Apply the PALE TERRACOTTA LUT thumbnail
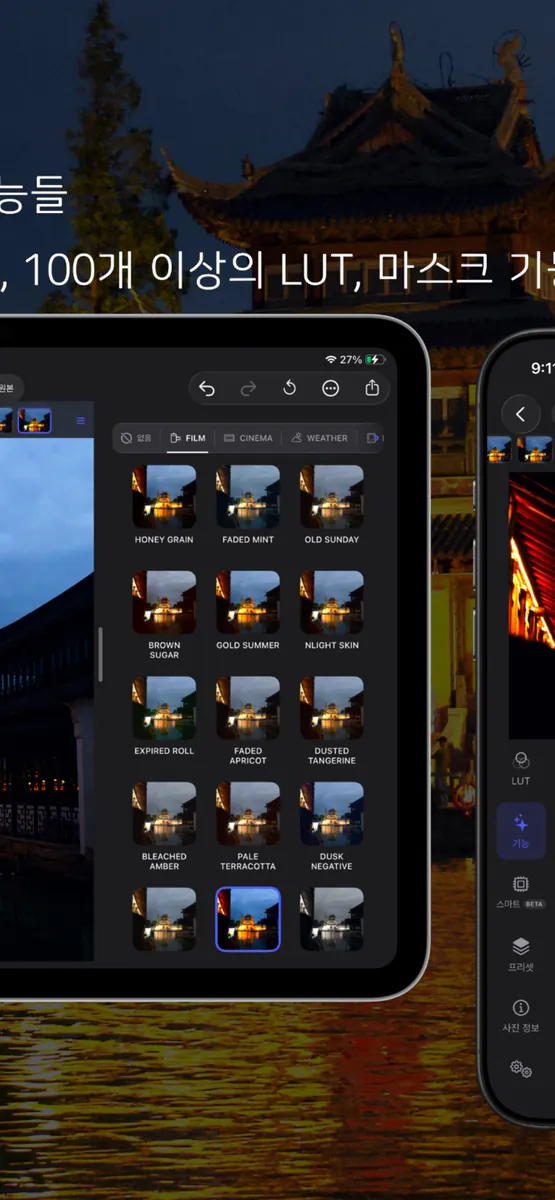The height and width of the screenshot is (1200, 555). coord(248,814)
